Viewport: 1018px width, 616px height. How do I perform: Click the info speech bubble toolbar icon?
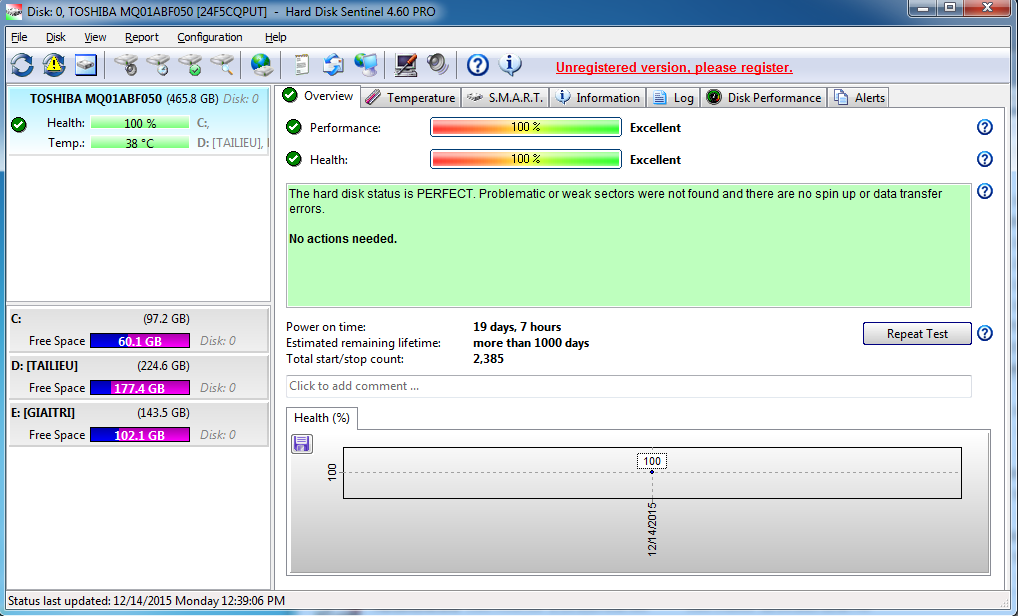(510, 66)
